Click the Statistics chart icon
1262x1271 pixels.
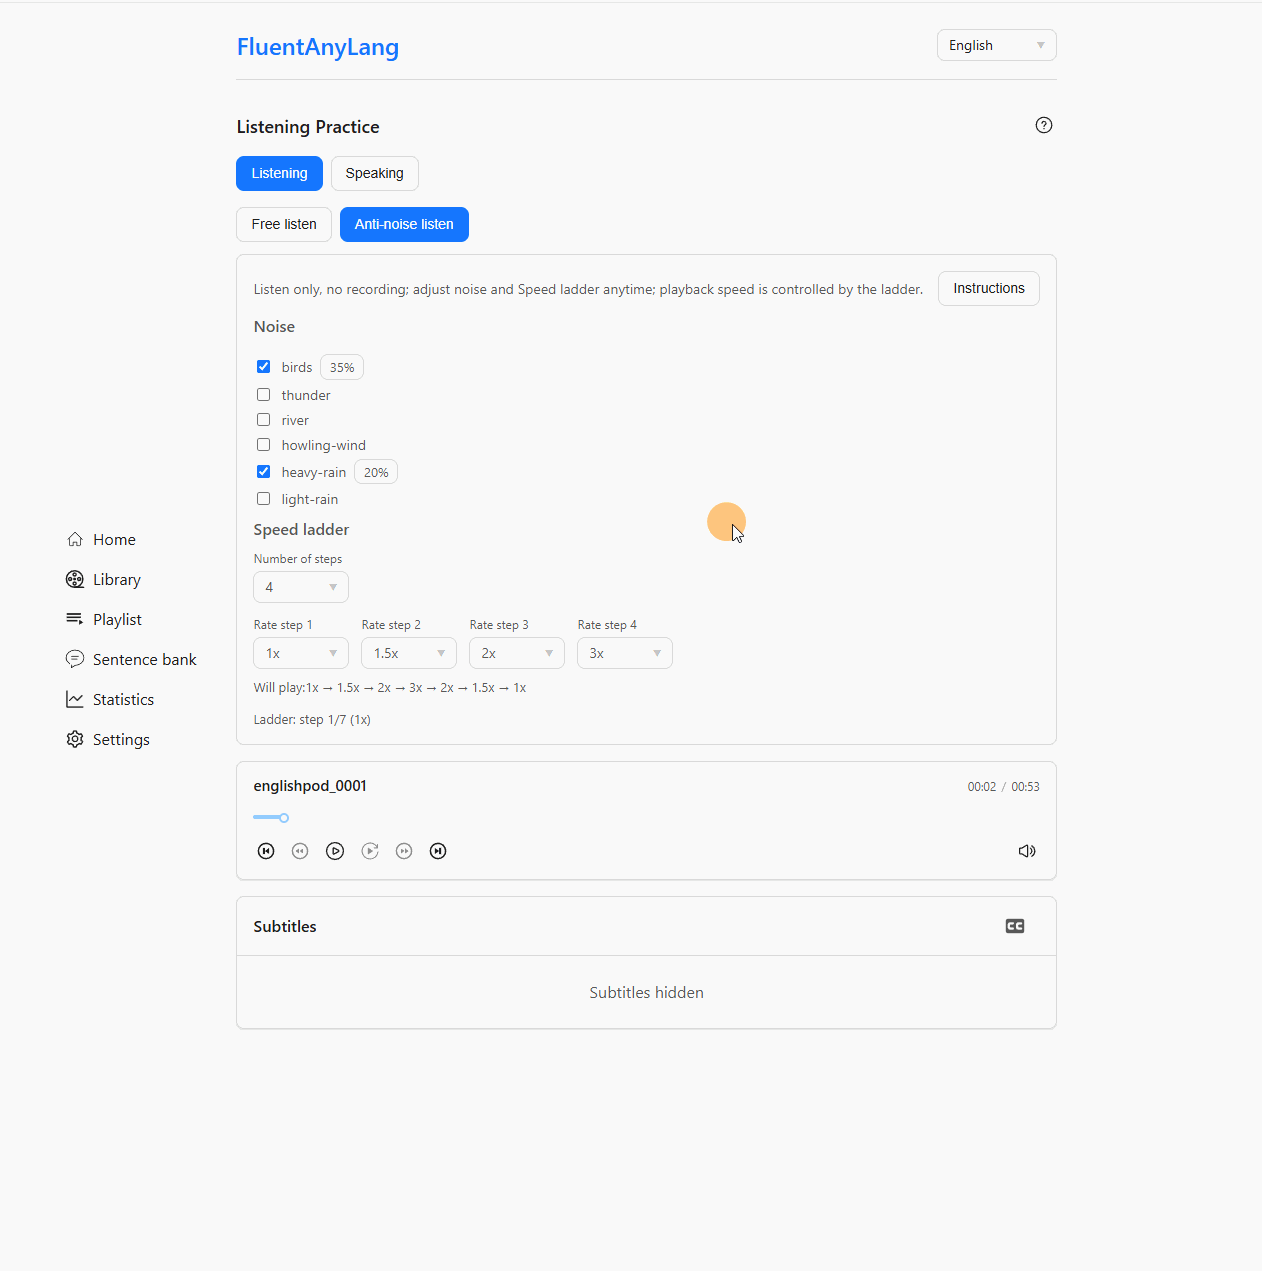pos(75,699)
